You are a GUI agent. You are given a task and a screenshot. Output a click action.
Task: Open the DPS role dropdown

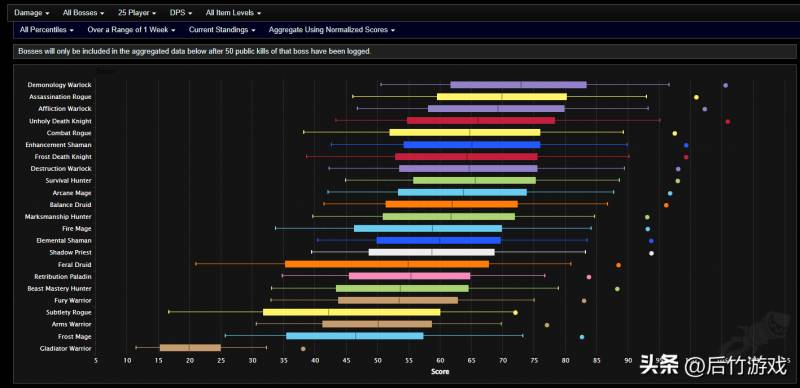[181, 13]
